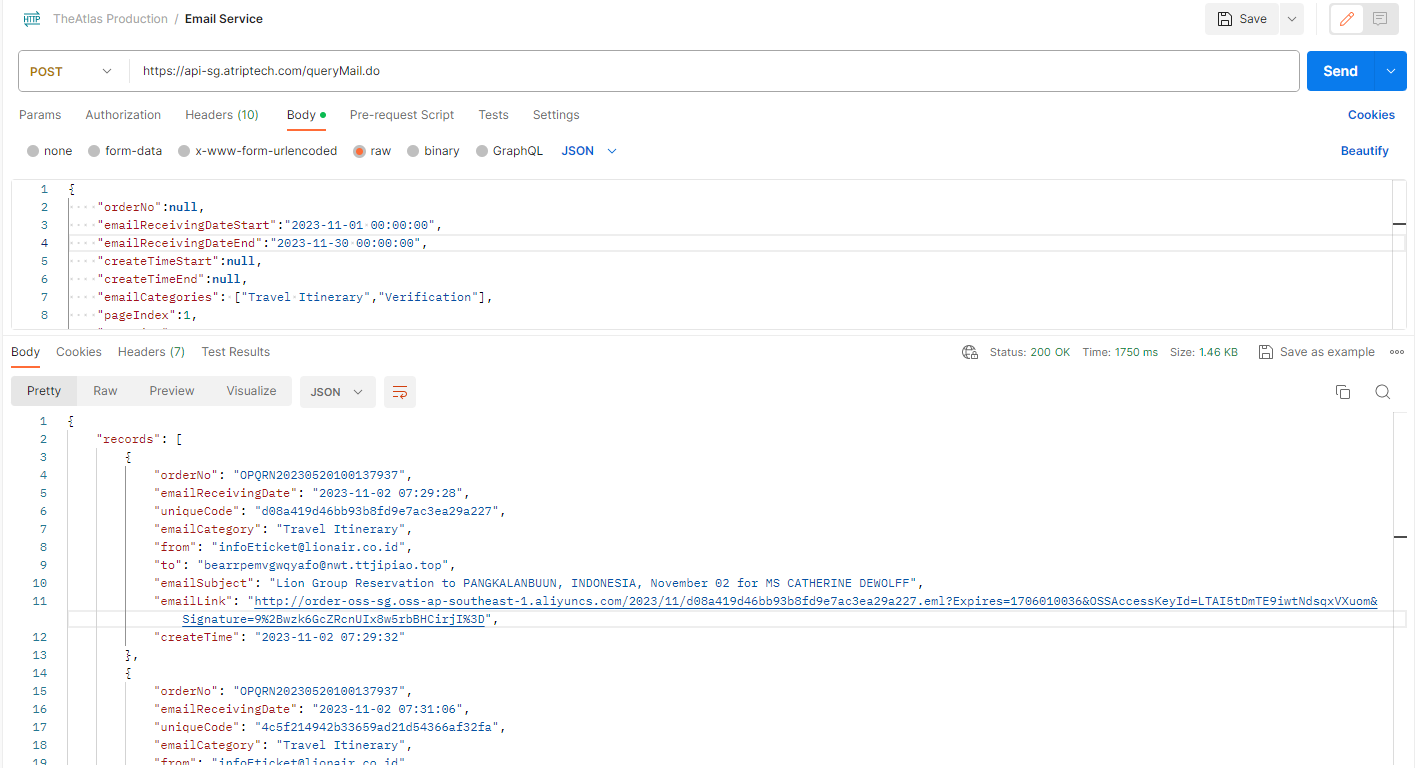Click the HTTP request icon beside breadcrumb
This screenshot has height=768, width=1427.
click(32, 19)
